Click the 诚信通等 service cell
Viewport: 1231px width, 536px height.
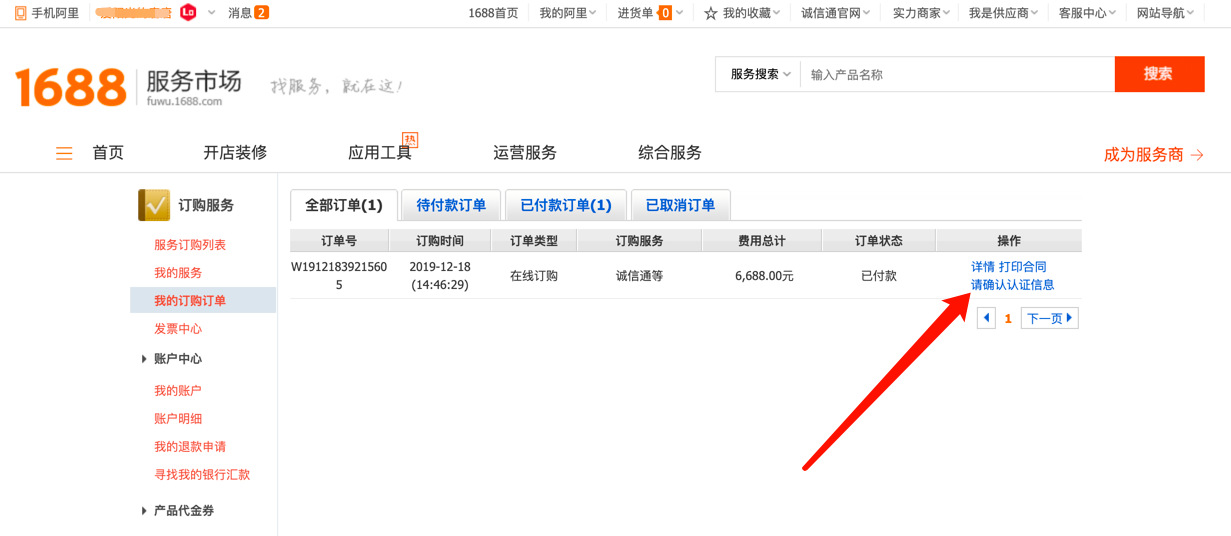point(640,276)
